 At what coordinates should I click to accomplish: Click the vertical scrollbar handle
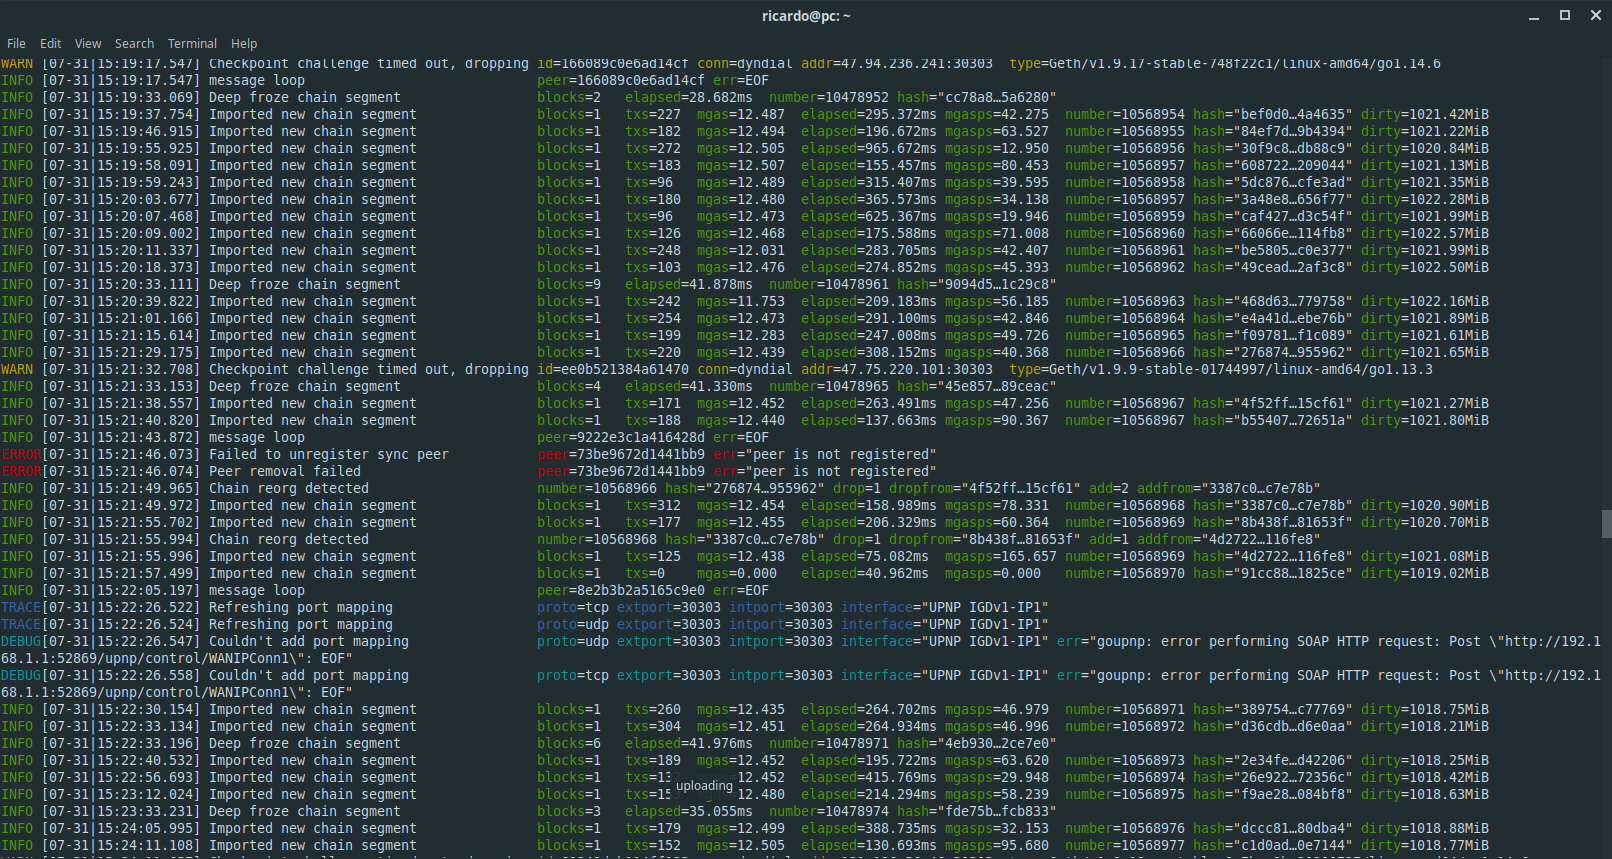(x=1606, y=524)
